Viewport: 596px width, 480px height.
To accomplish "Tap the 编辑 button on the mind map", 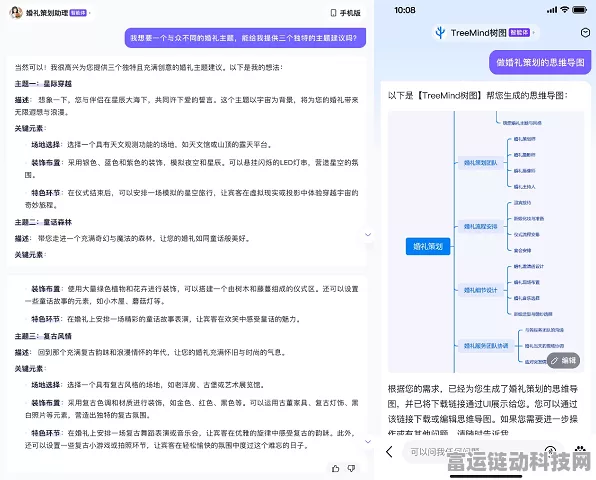I will 563,360.
